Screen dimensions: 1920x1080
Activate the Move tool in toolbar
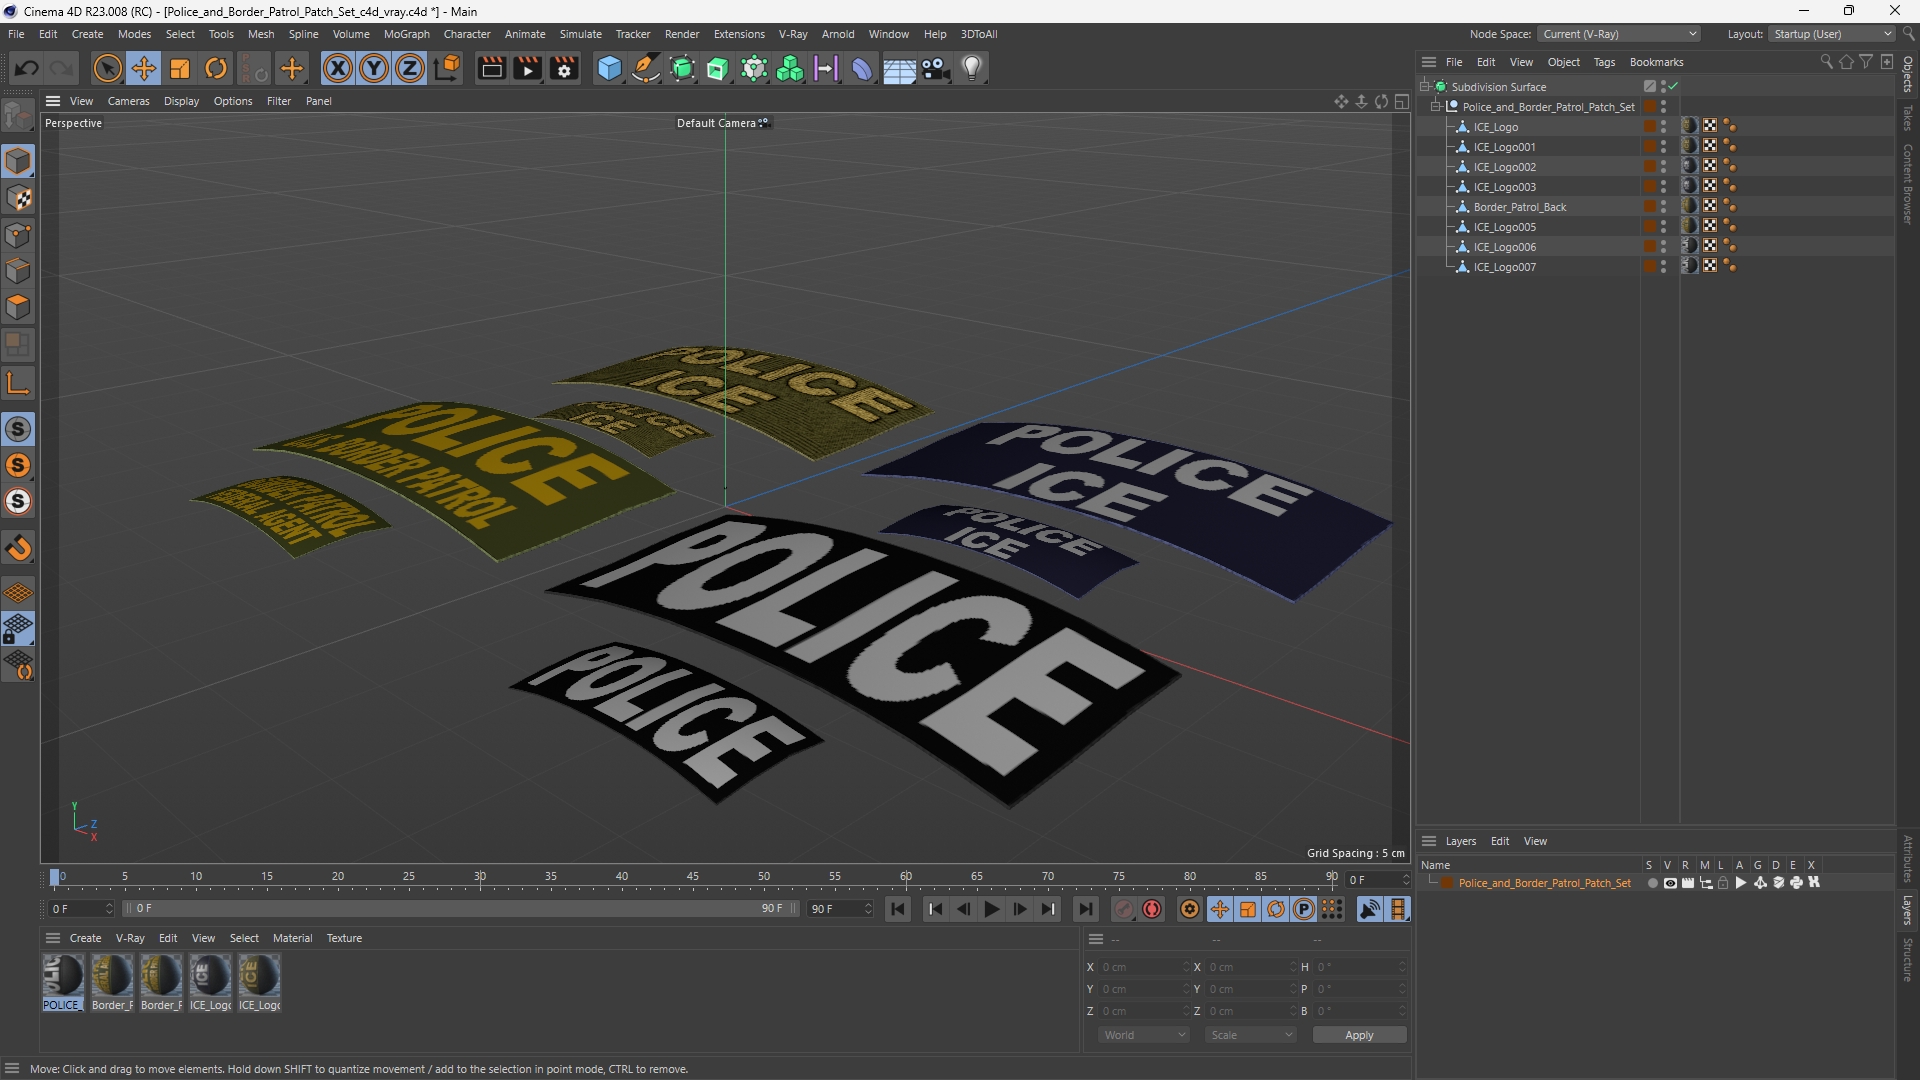(x=144, y=68)
